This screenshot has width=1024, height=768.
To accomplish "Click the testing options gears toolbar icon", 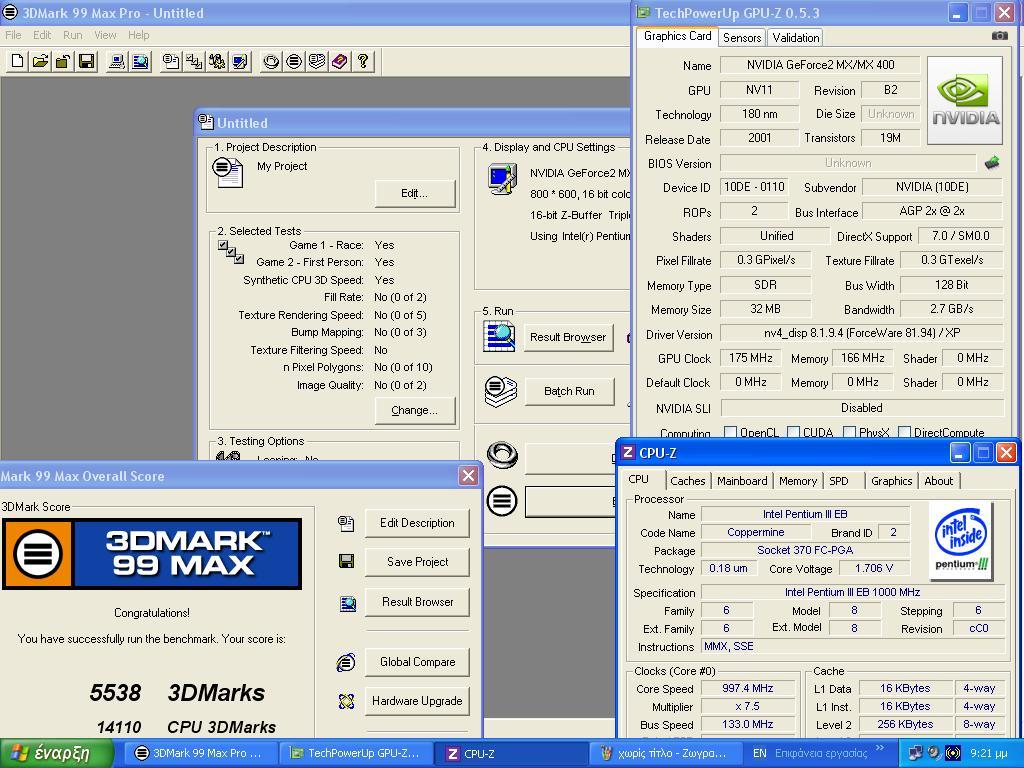I will pos(217,62).
